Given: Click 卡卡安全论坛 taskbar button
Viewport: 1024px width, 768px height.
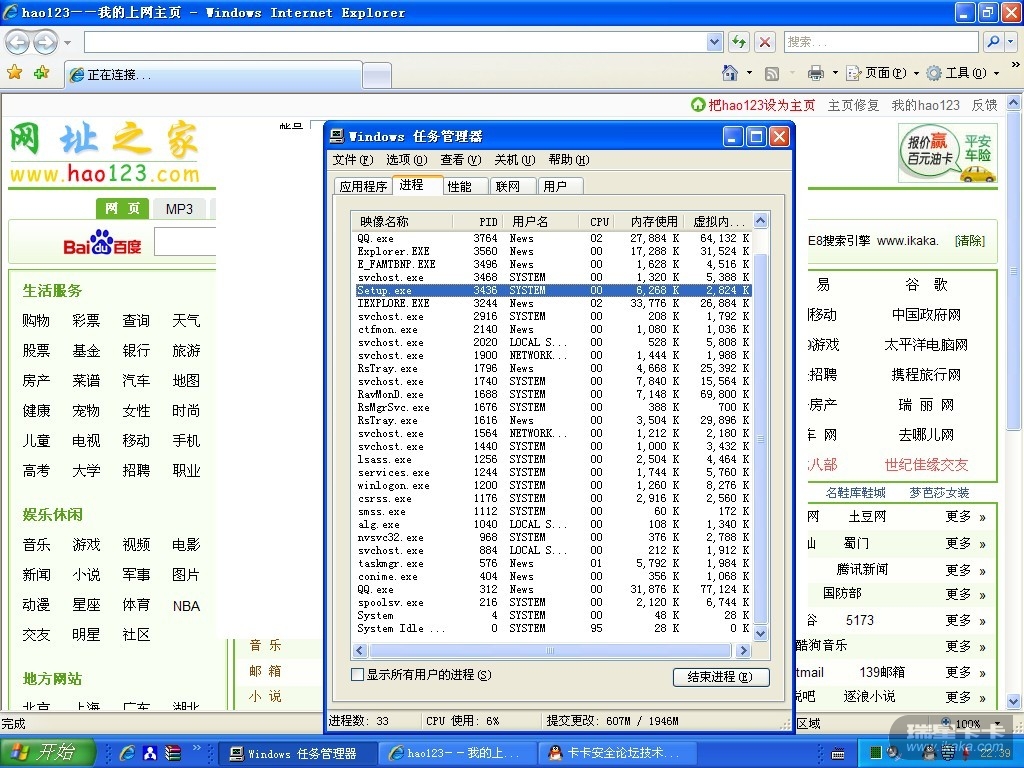Looking at the screenshot, I should [x=616, y=753].
